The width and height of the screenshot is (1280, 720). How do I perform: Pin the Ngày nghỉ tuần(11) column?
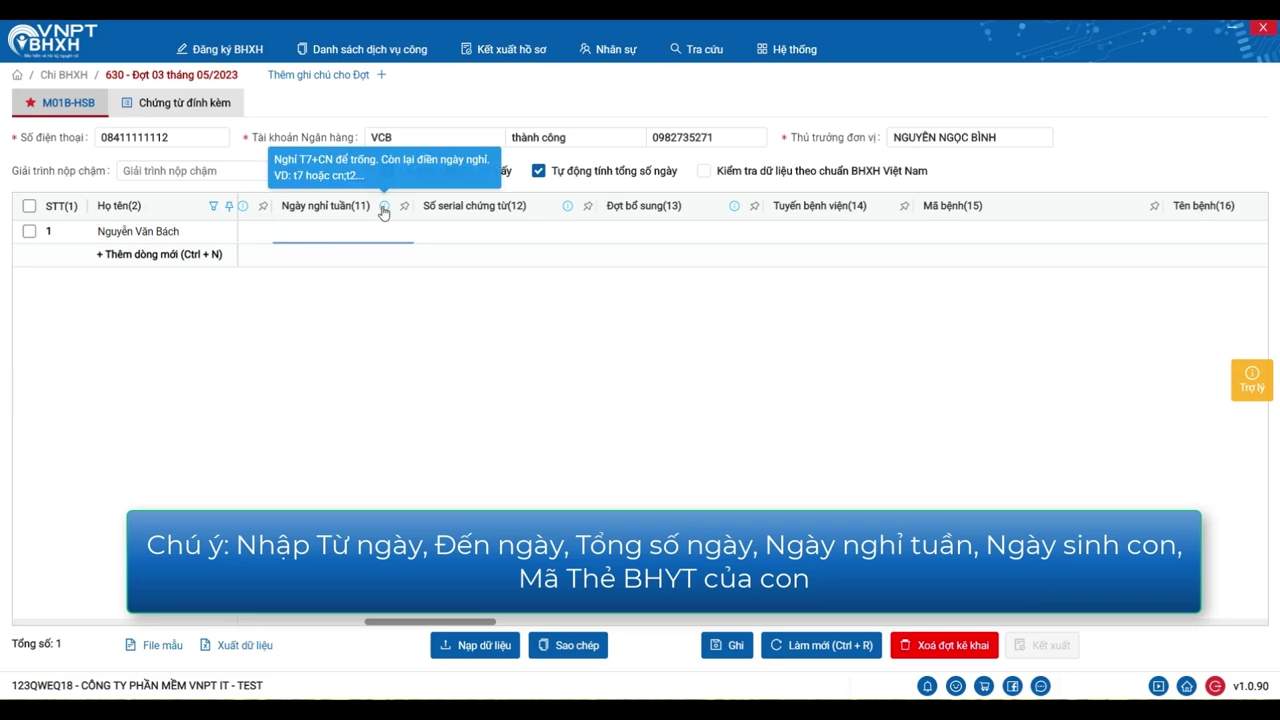click(x=404, y=206)
